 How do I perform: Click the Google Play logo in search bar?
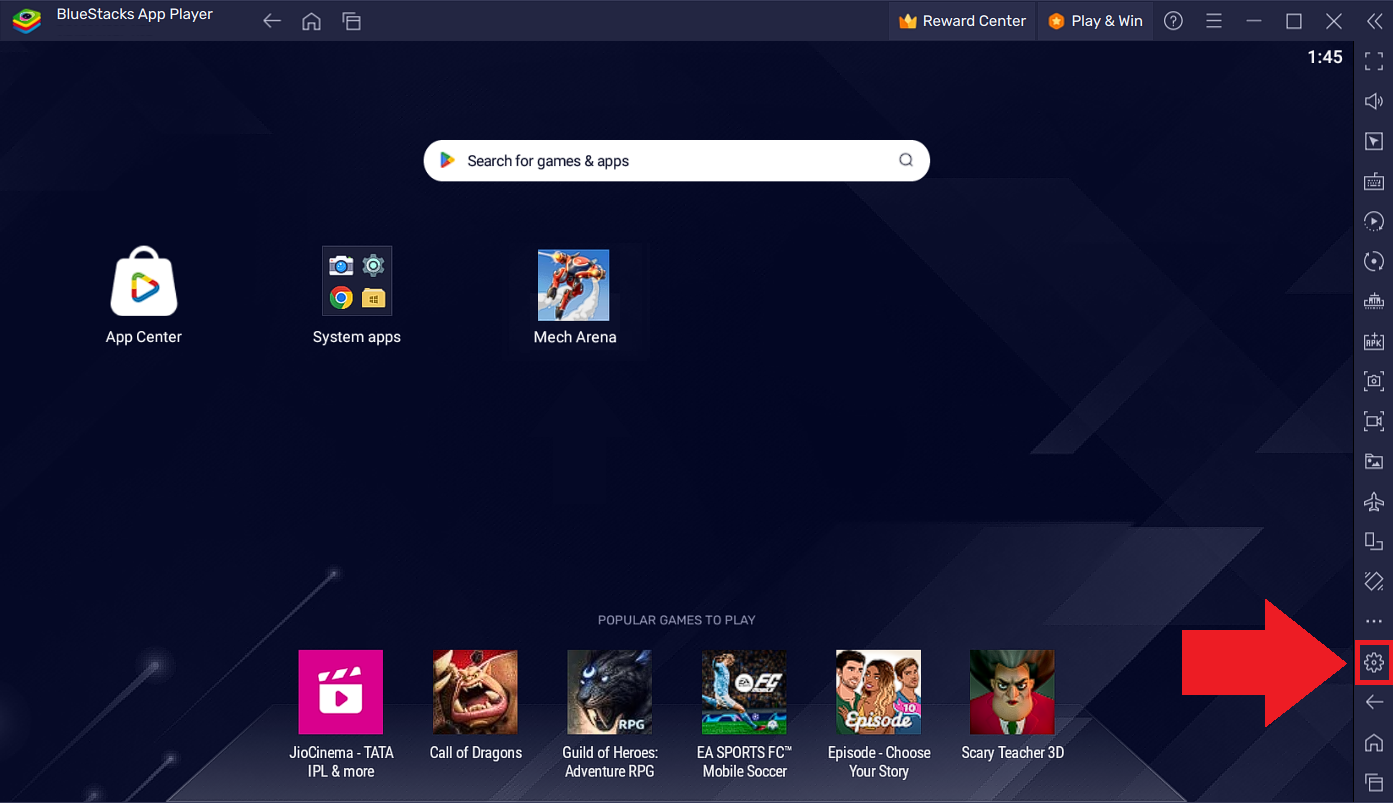coord(447,161)
